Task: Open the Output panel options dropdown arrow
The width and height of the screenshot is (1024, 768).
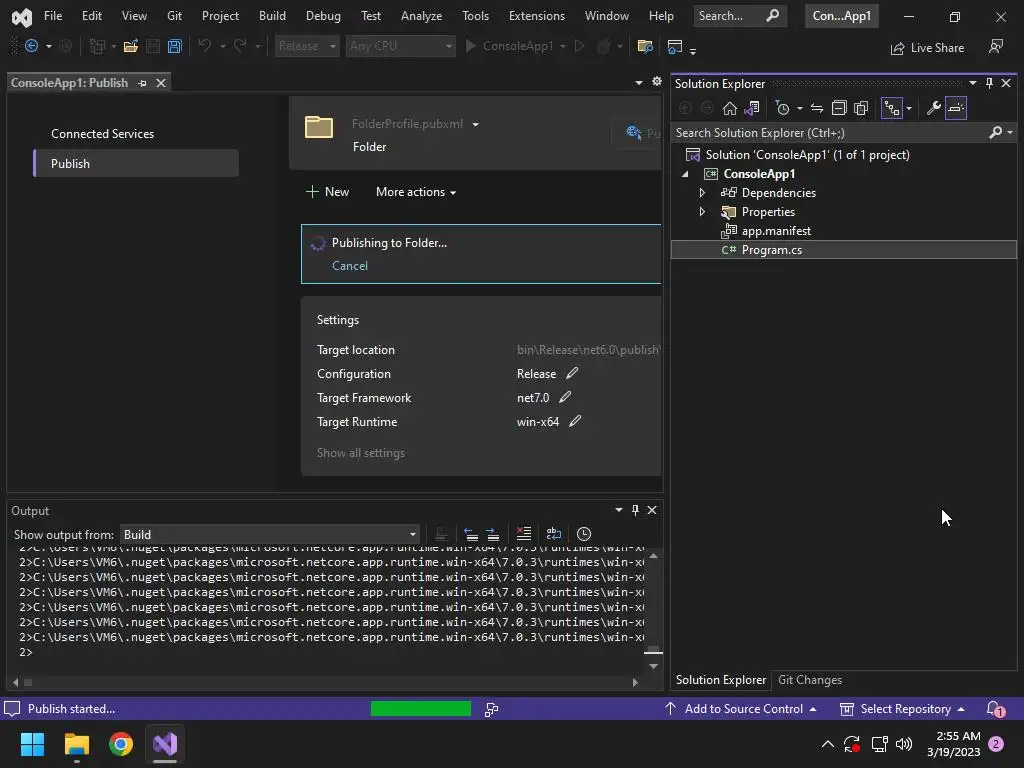Action: 618,510
